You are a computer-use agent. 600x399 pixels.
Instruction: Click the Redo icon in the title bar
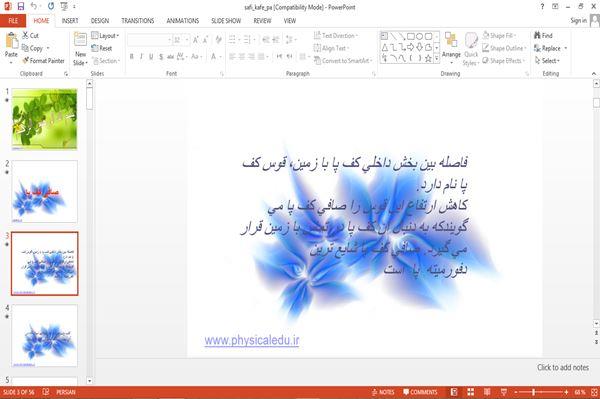pyautogui.click(x=51, y=6)
